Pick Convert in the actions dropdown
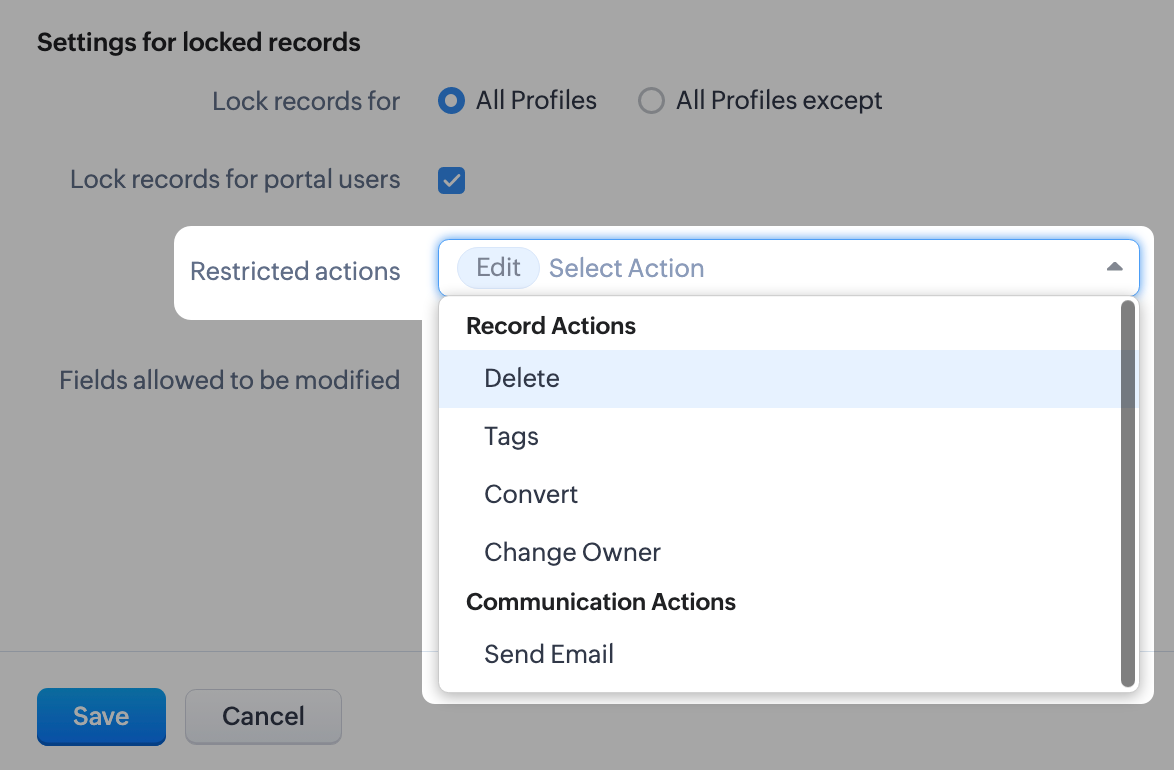This screenshot has height=770, width=1174. tap(531, 495)
